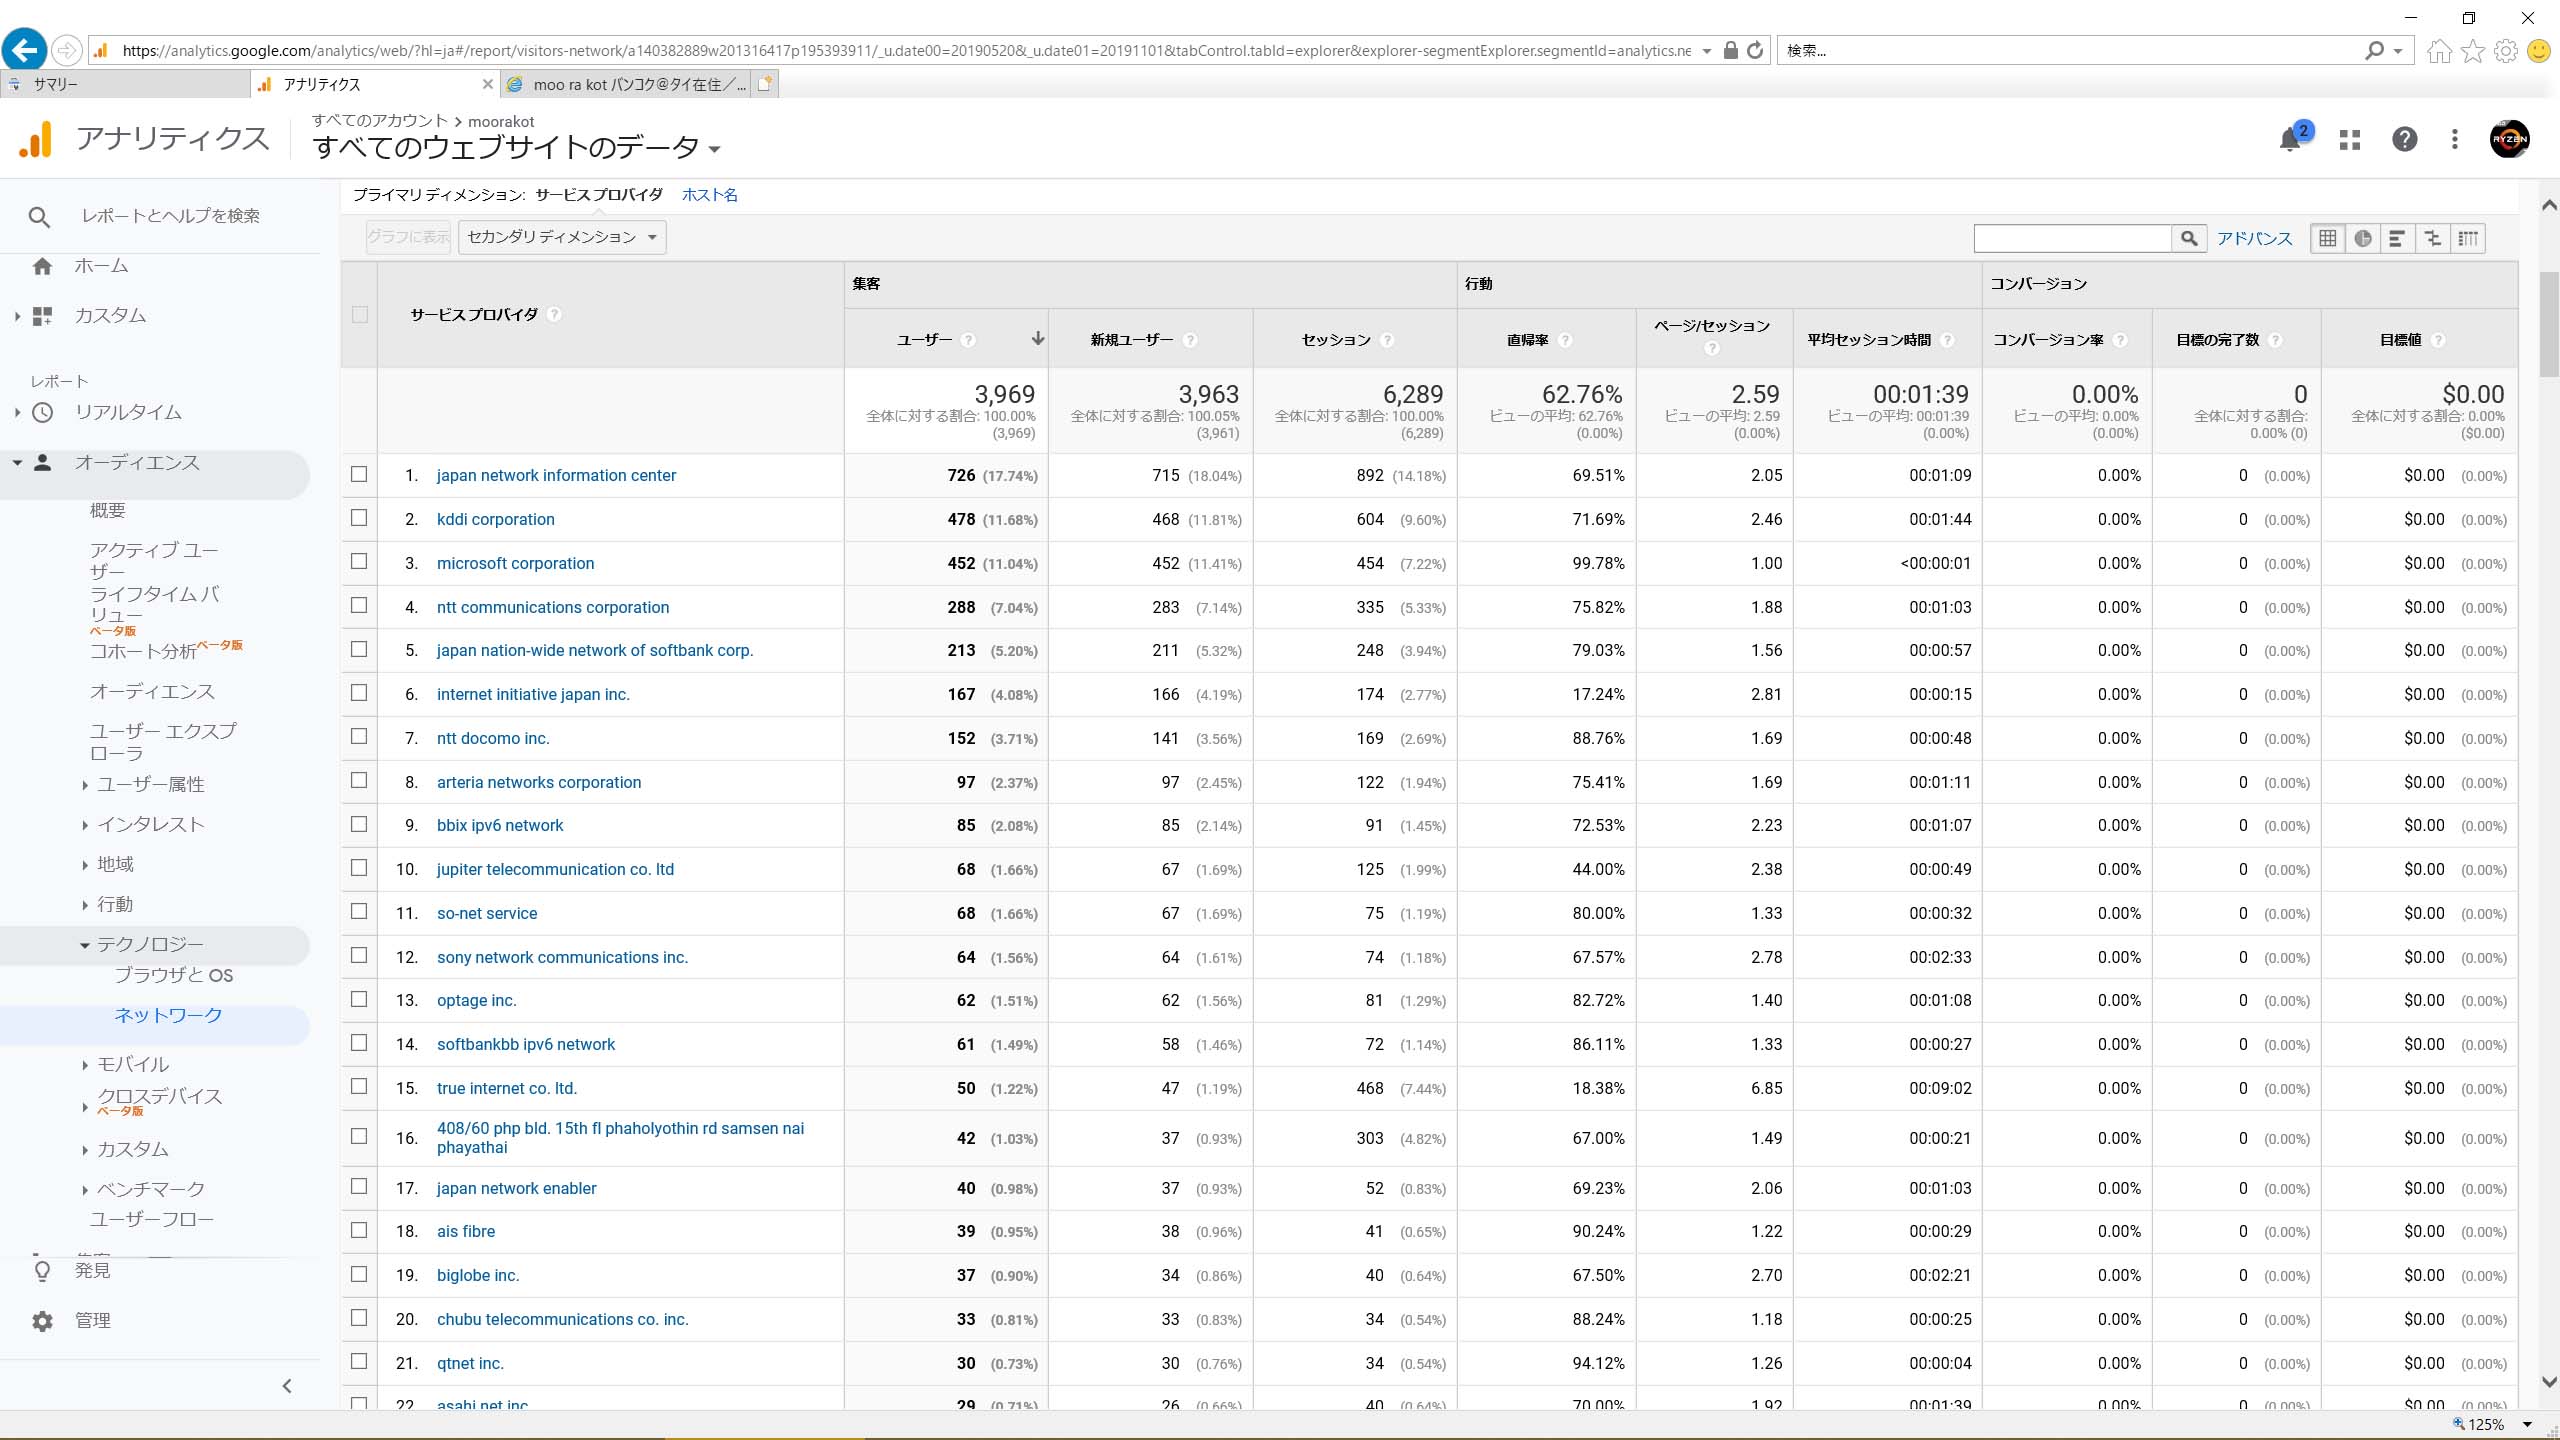Sort by the セッション column header
The height and width of the screenshot is (1440, 2560).
(x=1335, y=340)
